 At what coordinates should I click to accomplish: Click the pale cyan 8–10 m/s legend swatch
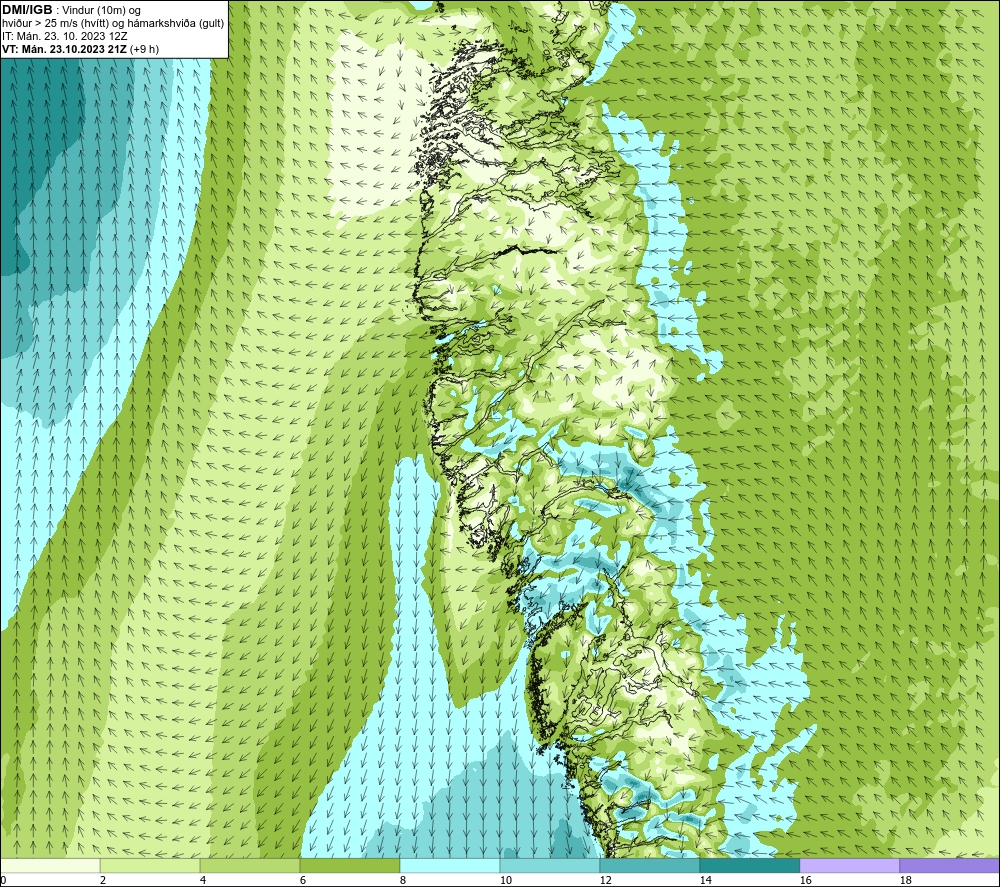(450, 865)
